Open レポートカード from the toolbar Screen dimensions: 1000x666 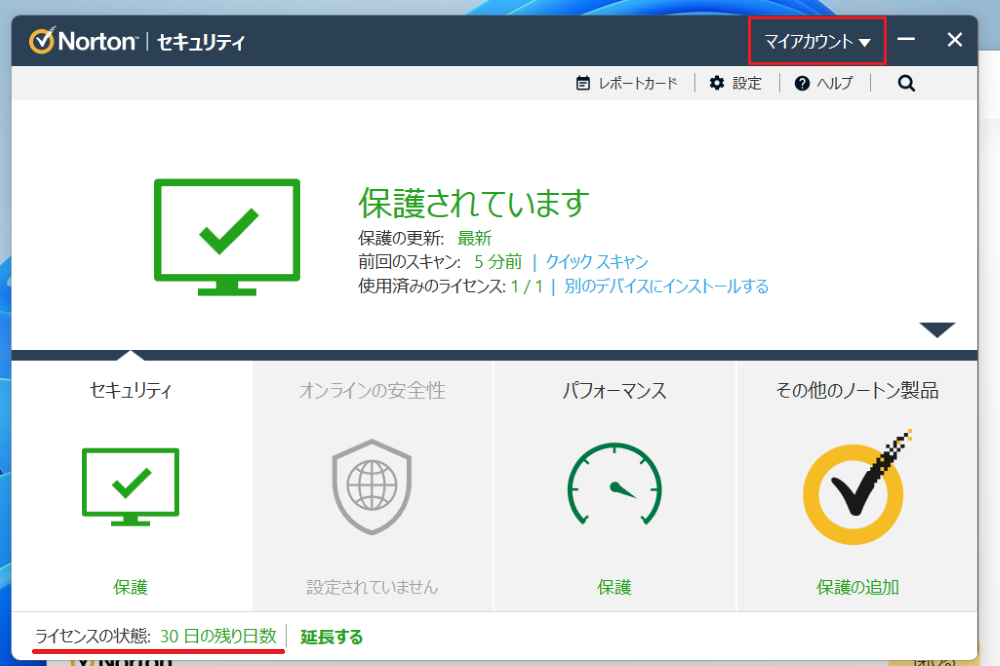626,84
